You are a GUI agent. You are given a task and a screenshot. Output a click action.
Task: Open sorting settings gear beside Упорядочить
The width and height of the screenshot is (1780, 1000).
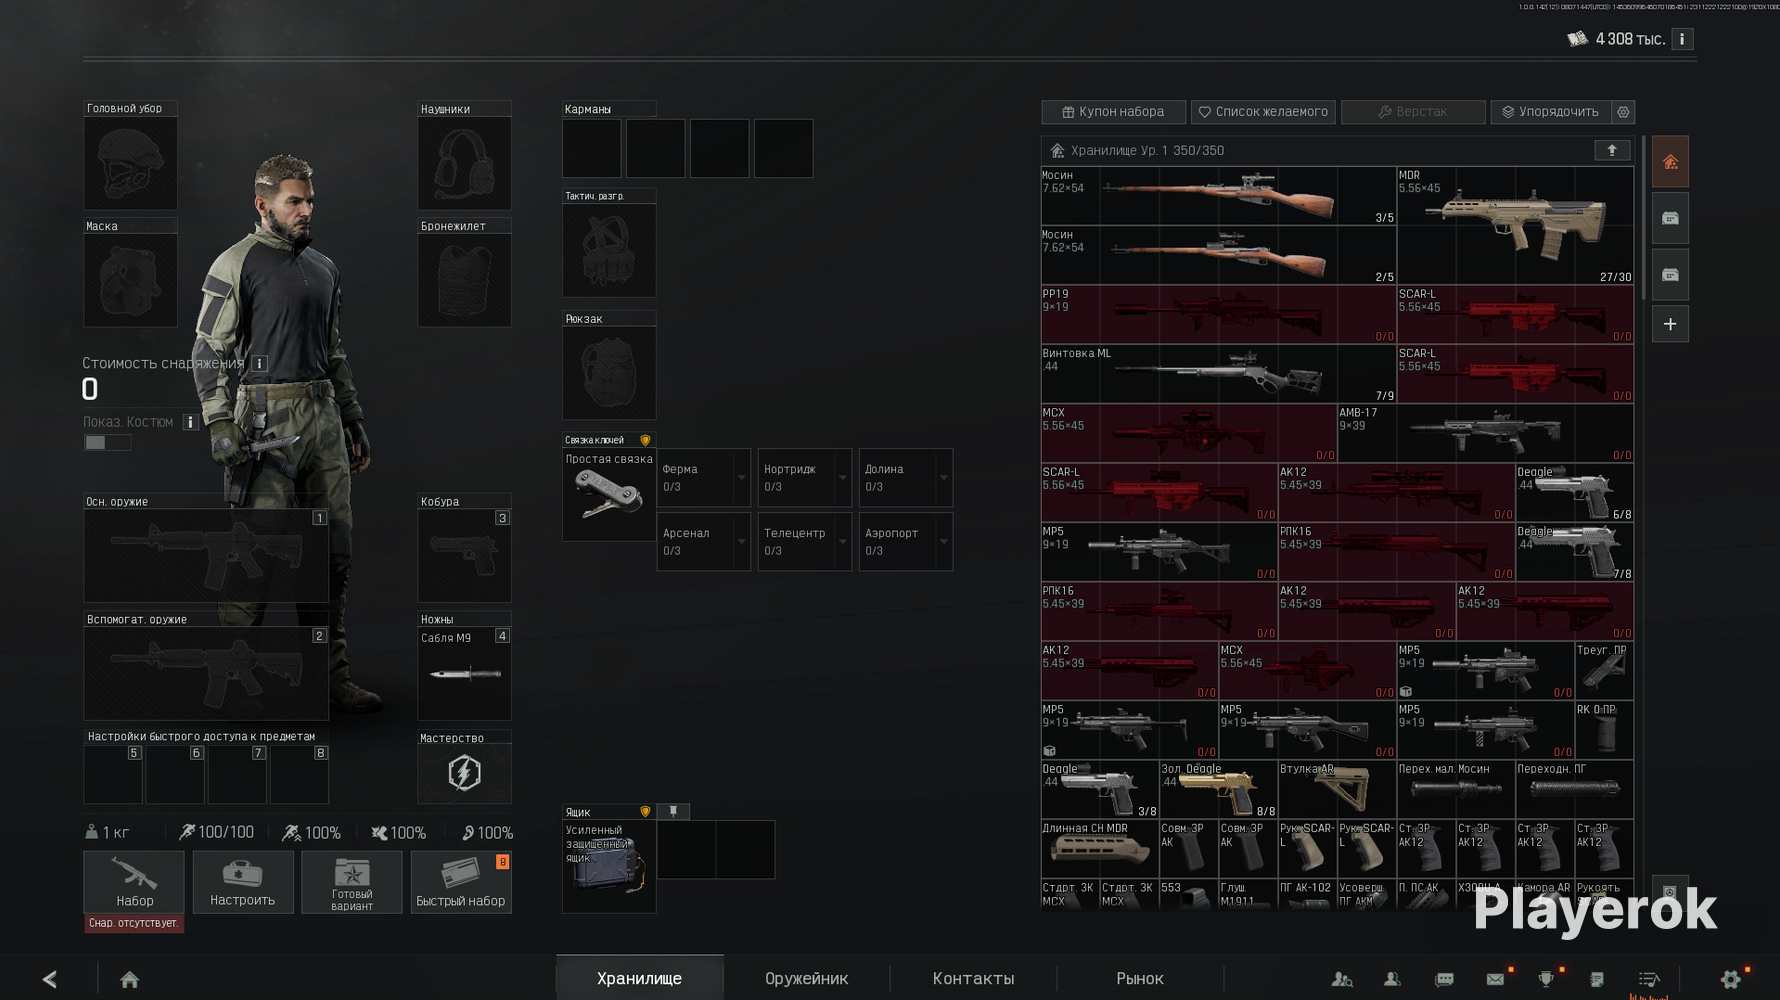1623,112
